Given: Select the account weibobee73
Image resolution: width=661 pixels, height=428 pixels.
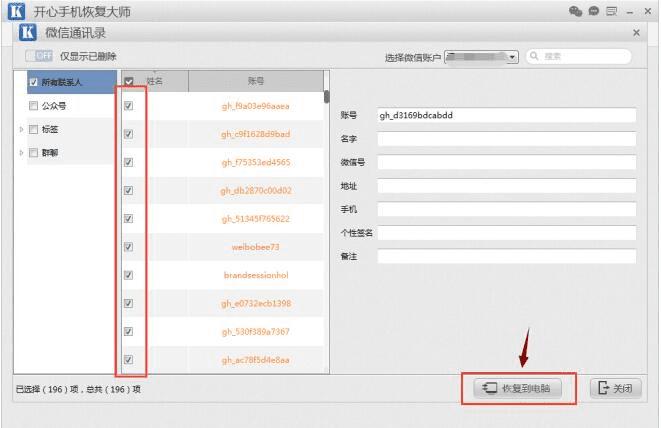Looking at the screenshot, I should coord(255,247).
